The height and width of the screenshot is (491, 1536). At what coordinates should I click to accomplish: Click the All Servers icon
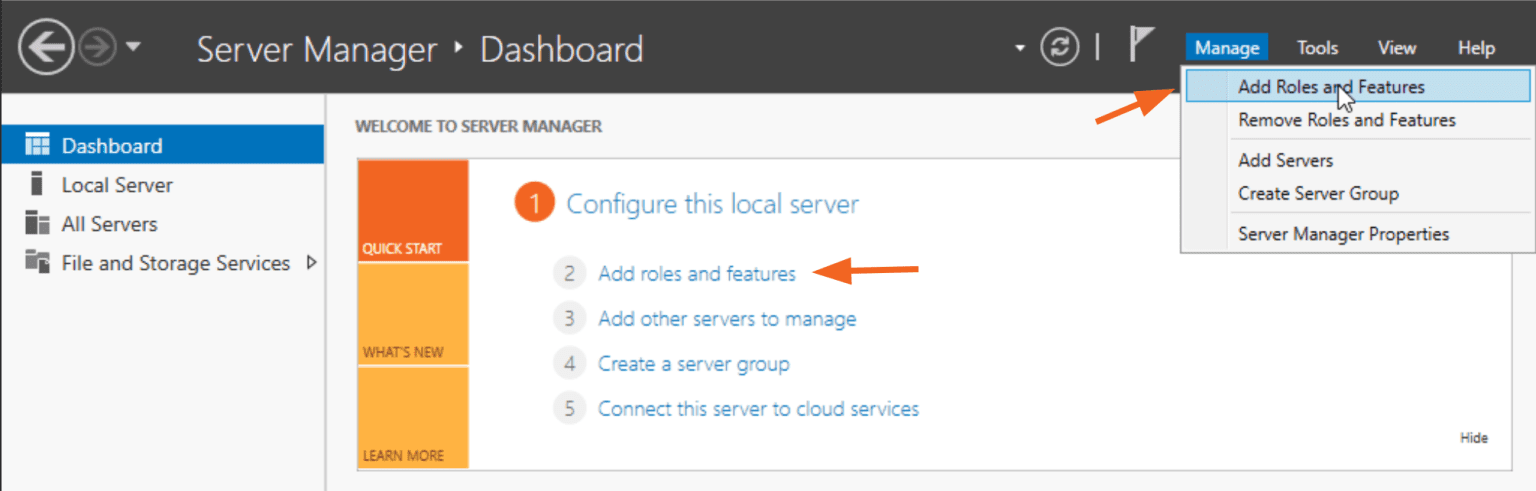point(37,224)
